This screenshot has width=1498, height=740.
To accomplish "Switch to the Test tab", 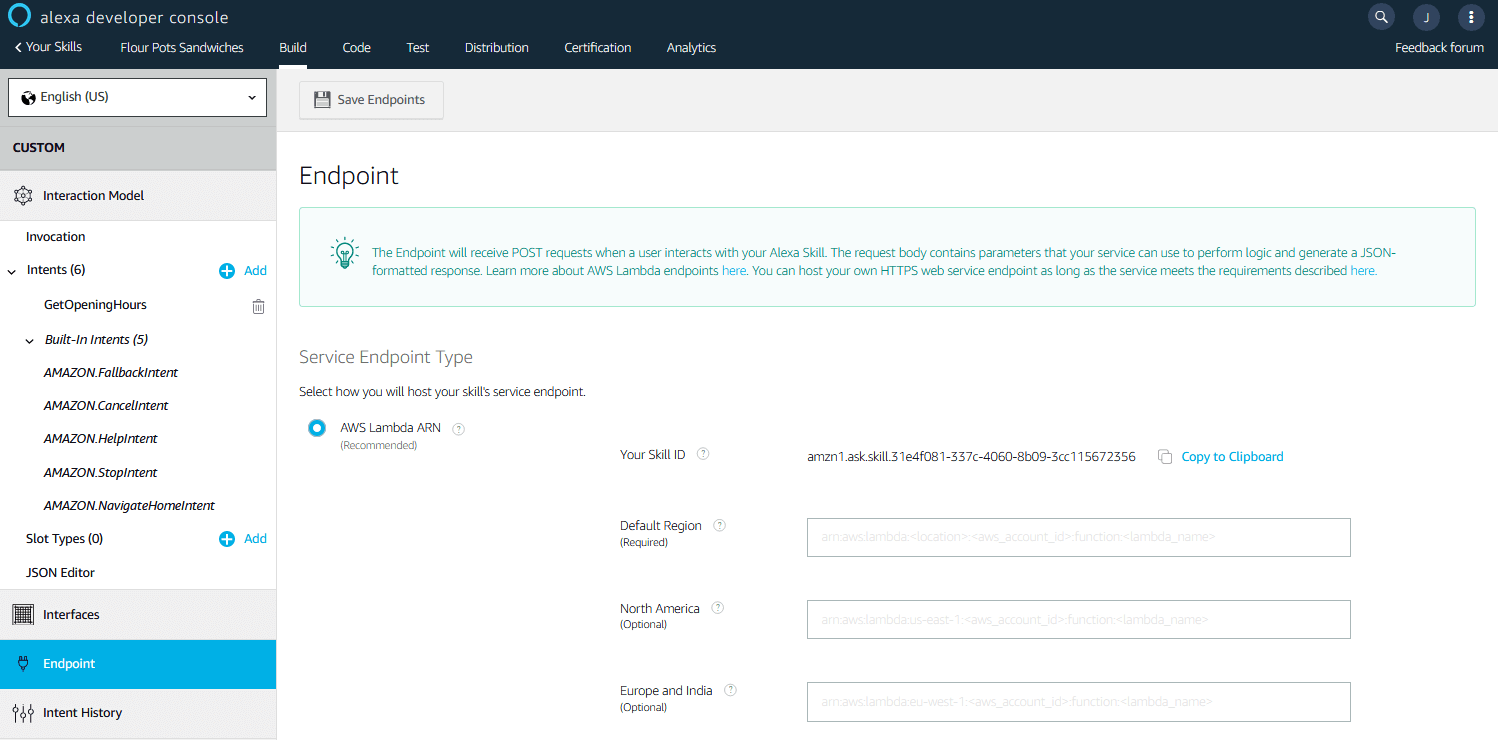I will [418, 47].
